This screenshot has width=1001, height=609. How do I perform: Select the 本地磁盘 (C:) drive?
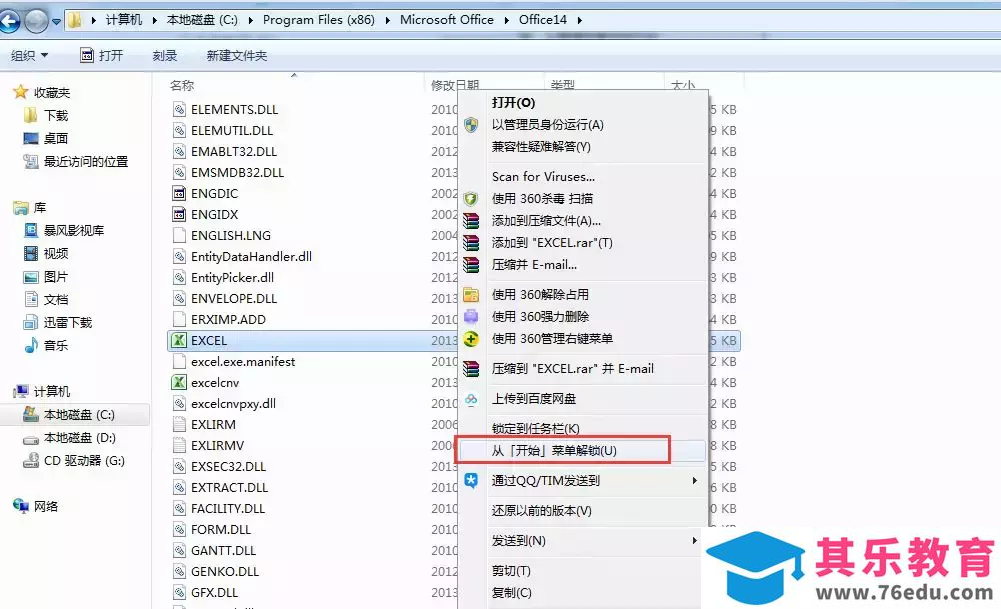[79, 415]
